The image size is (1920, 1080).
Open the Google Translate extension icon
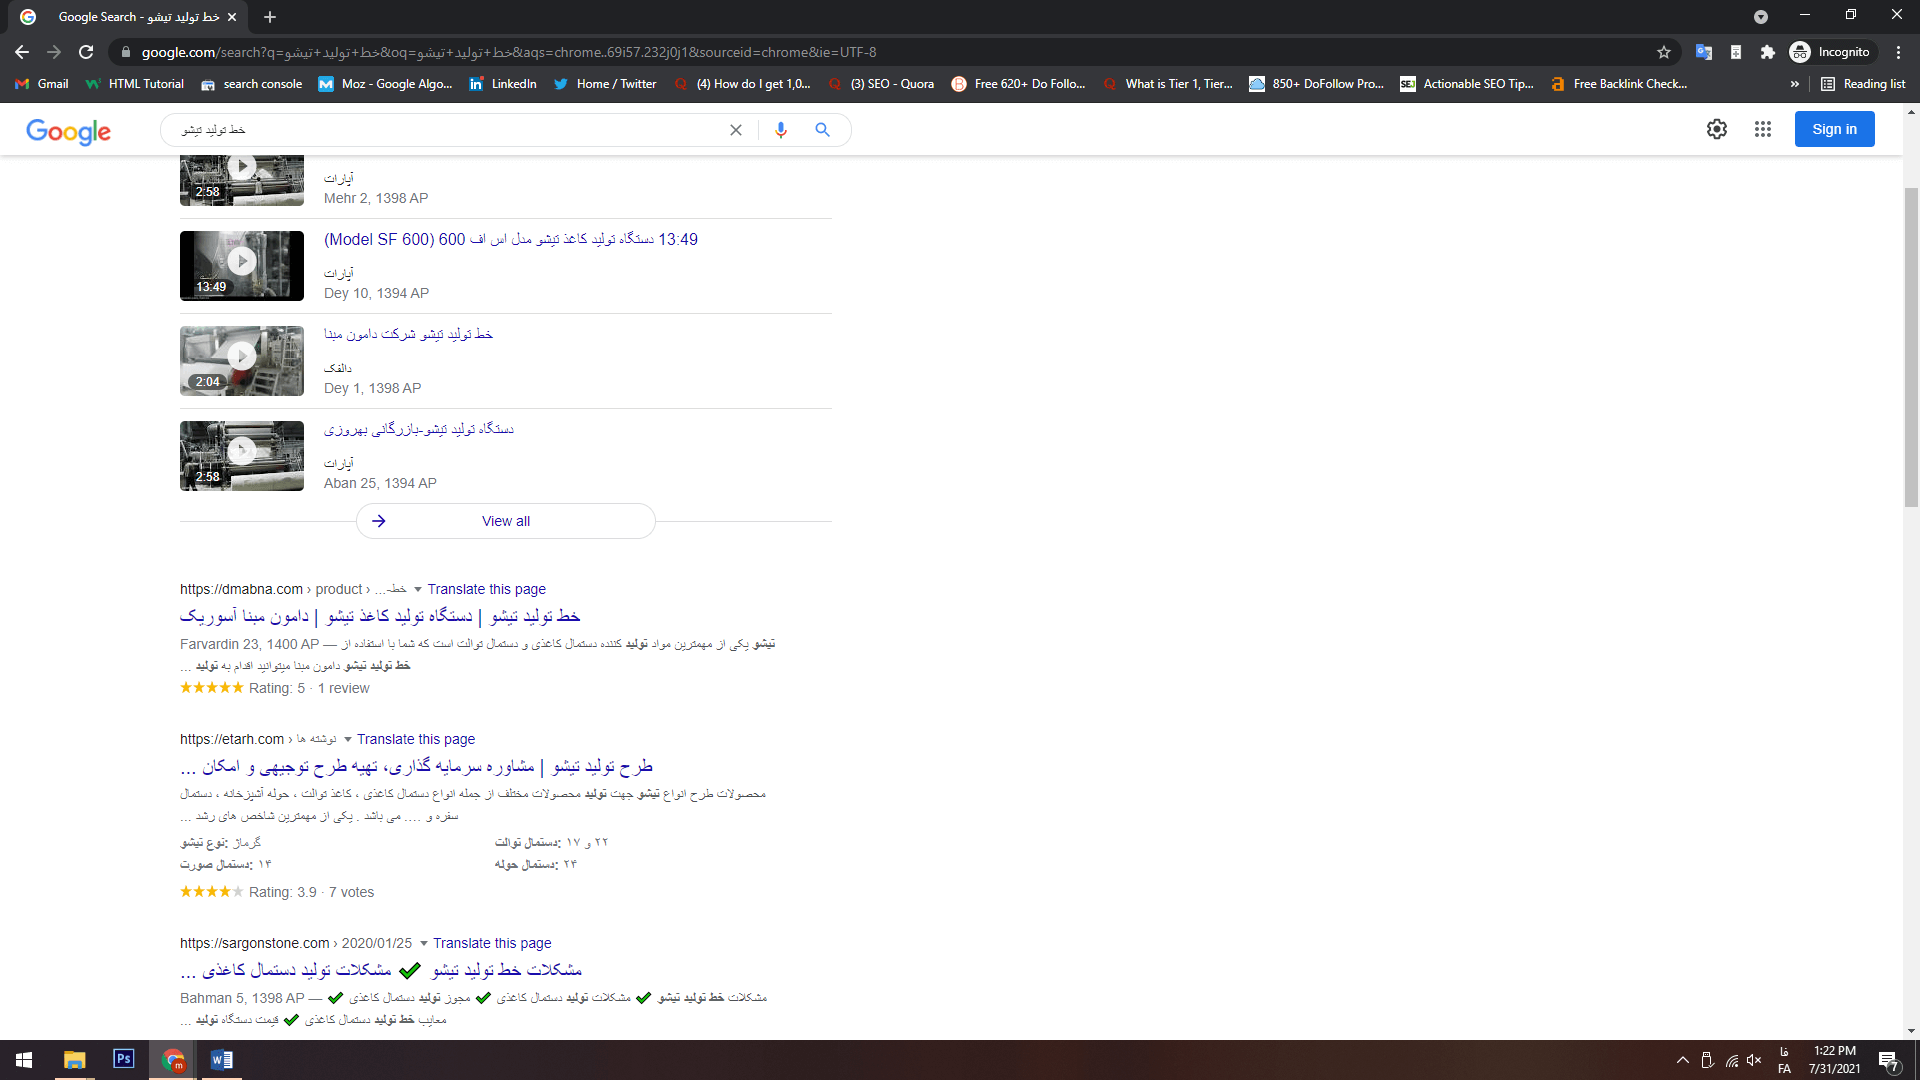(x=1704, y=52)
